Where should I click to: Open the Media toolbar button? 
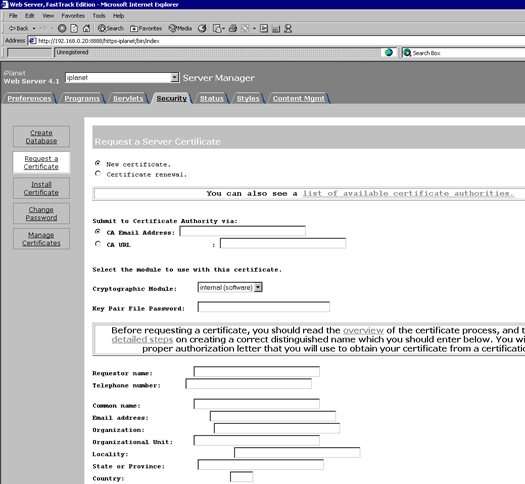[180, 28]
